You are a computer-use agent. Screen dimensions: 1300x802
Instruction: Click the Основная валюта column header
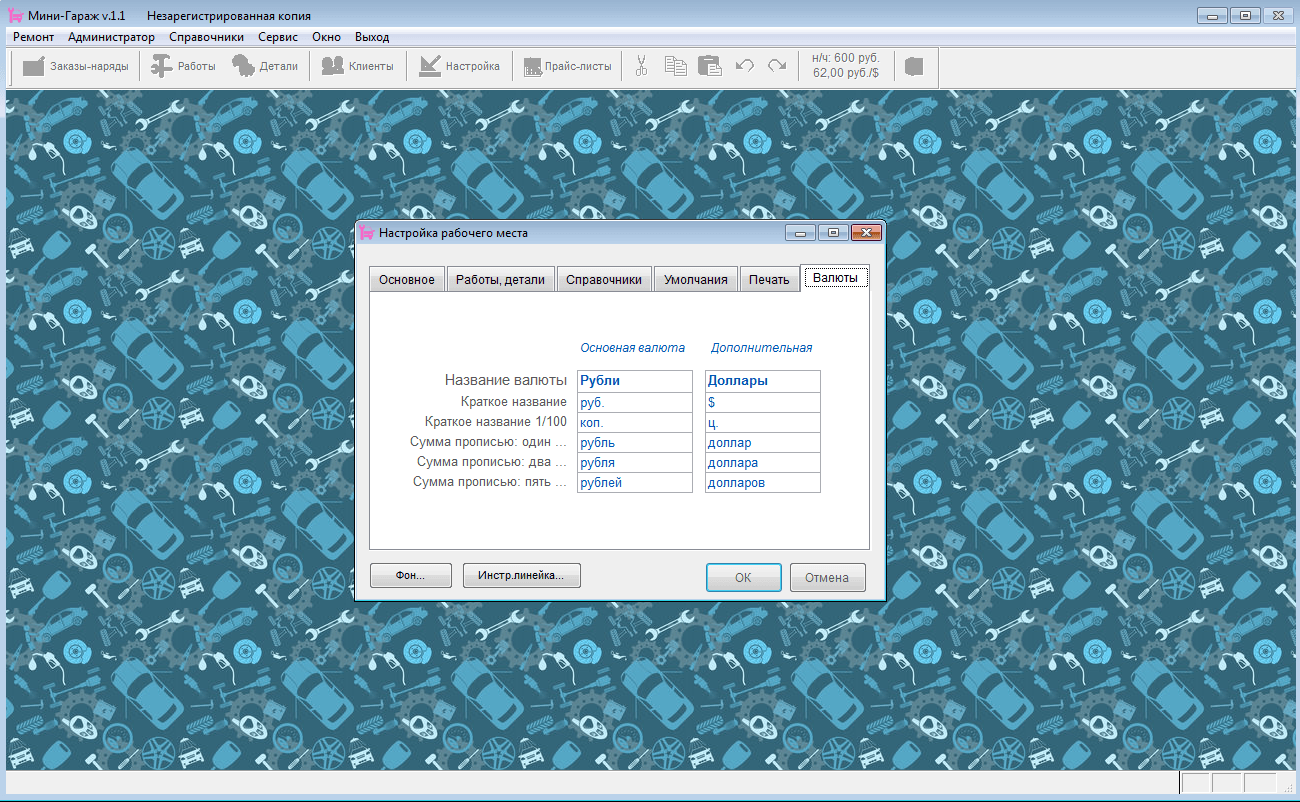633,348
